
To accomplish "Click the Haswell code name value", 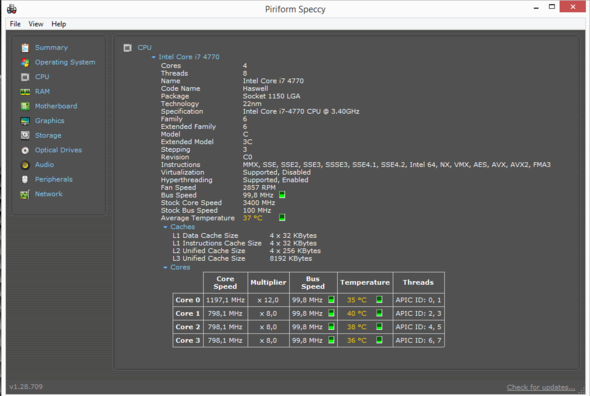I will pos(255,89).
